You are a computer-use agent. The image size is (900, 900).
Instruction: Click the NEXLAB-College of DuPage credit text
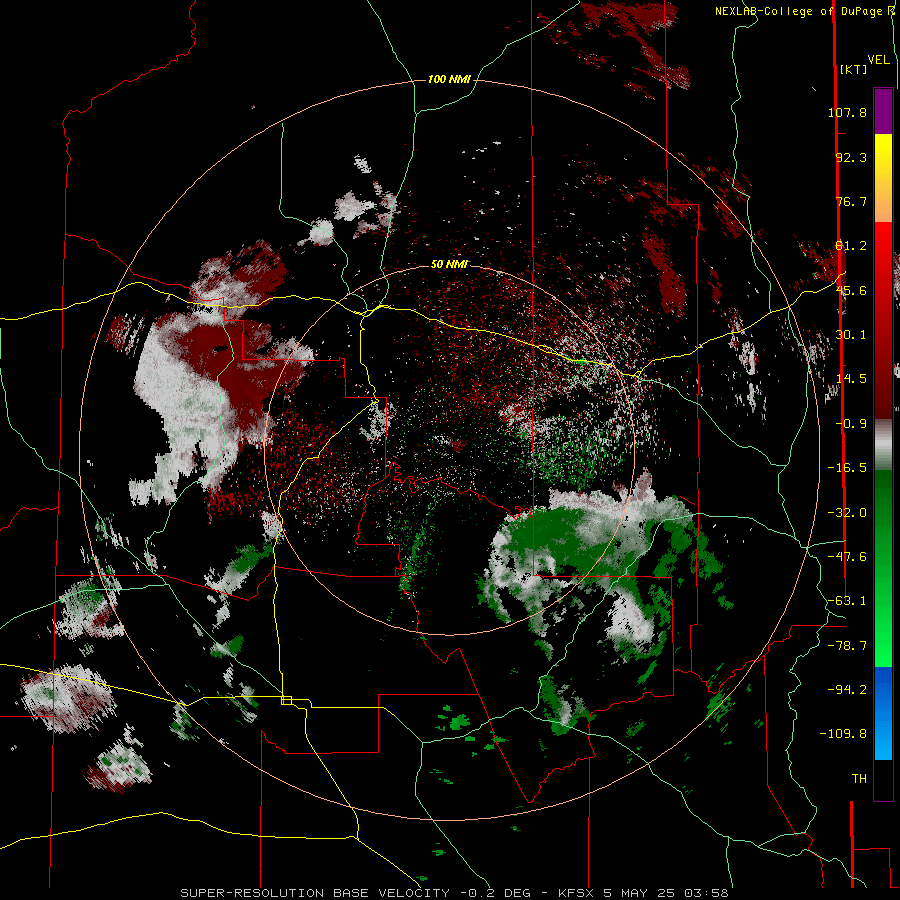tap(800, 11)
